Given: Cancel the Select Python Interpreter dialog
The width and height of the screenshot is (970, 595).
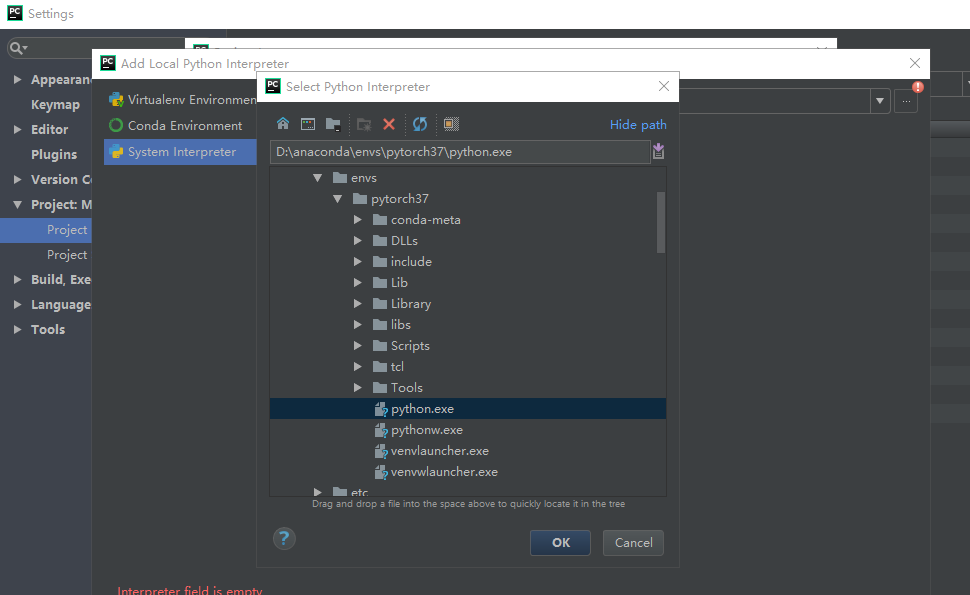Looking at the screenshot, I should (633, 542).
